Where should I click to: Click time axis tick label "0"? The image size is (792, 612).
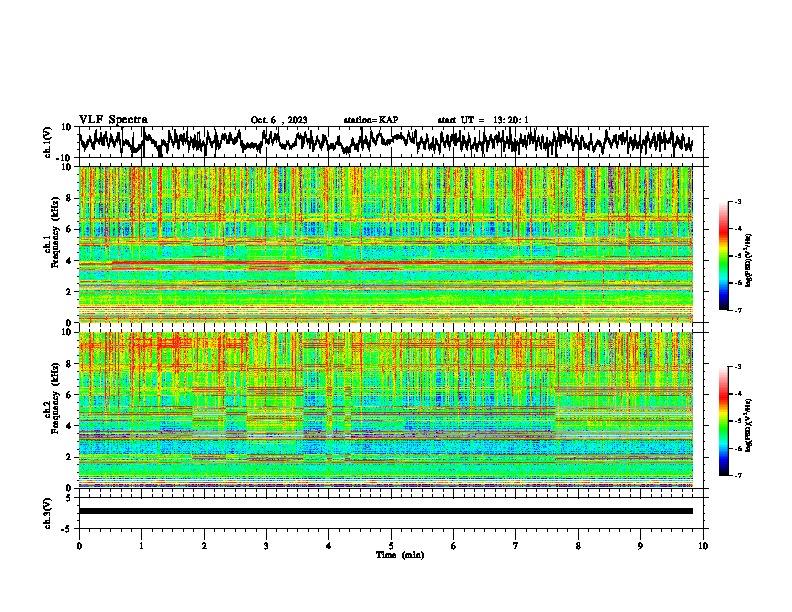[x=79, y=546]
